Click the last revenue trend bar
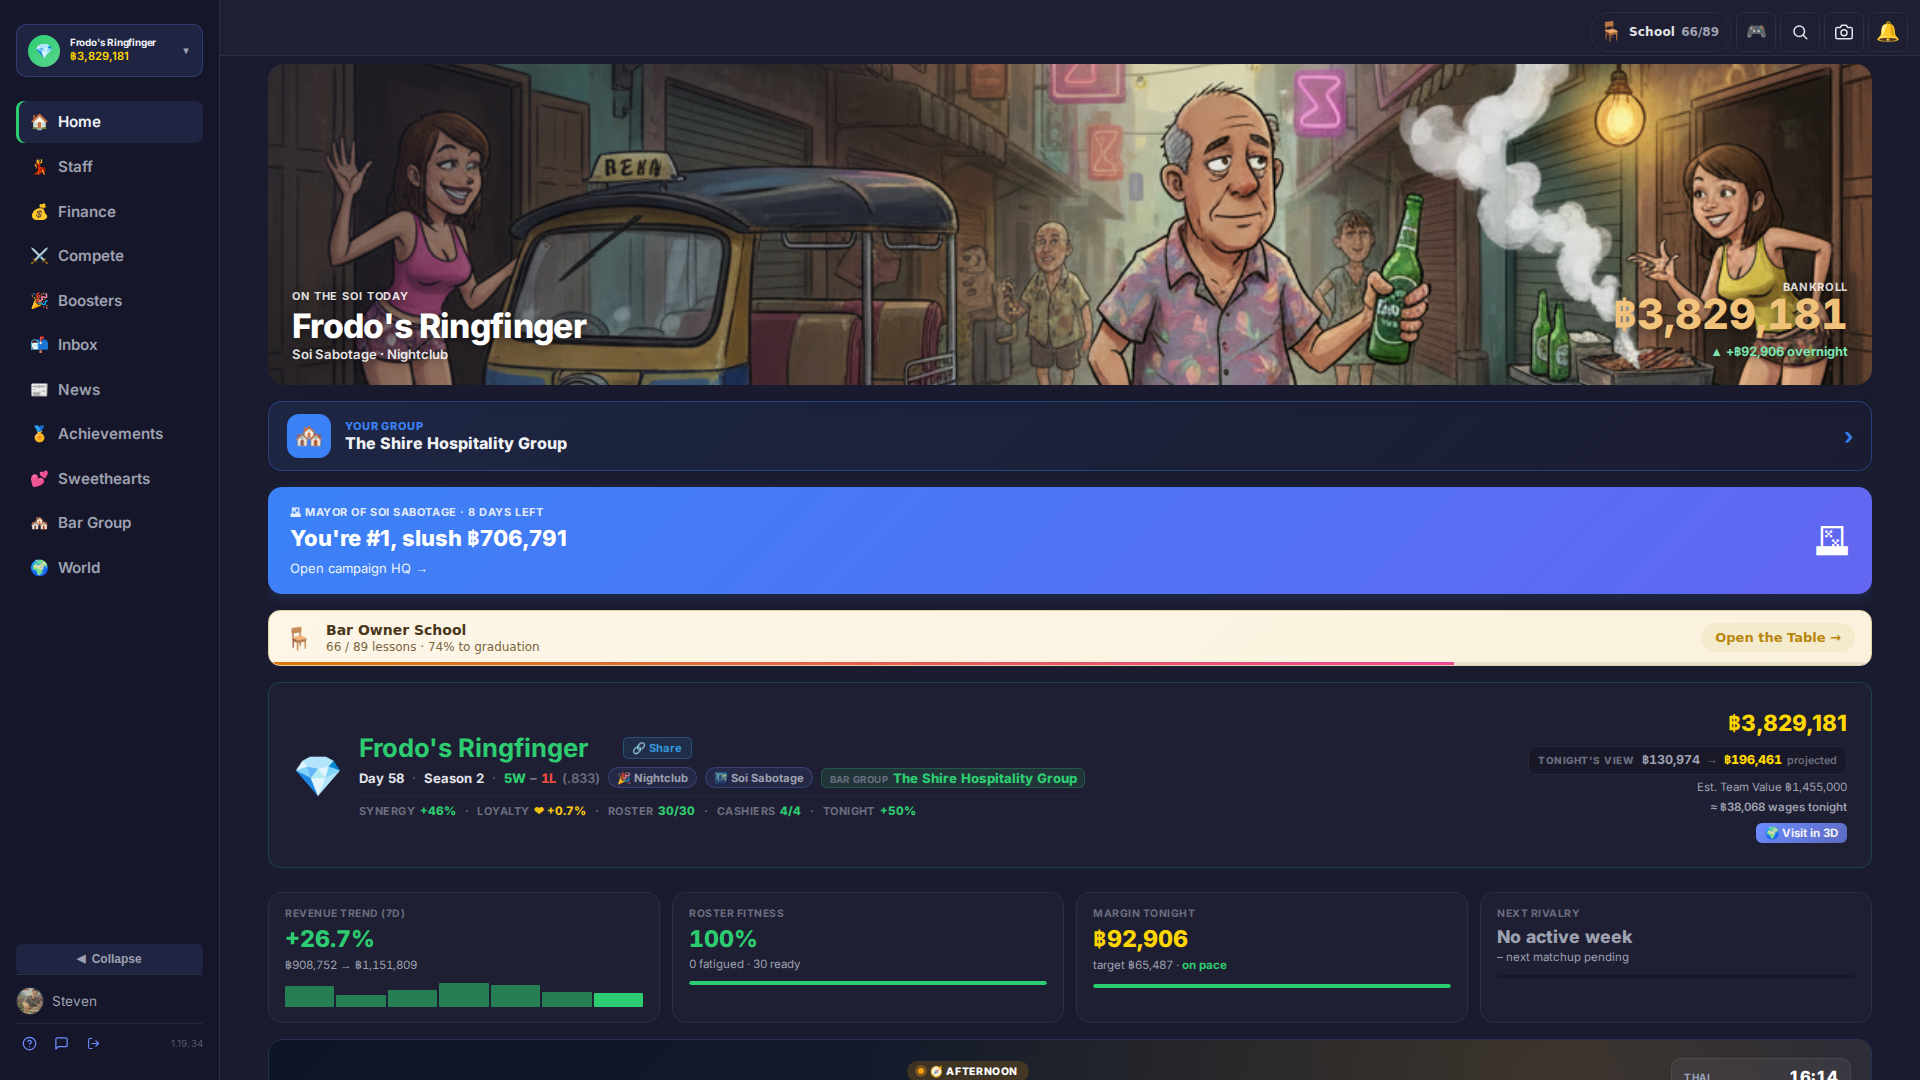This screenshot has width=1920, height=1080. pyautogui.click(x=618, y=1000)
